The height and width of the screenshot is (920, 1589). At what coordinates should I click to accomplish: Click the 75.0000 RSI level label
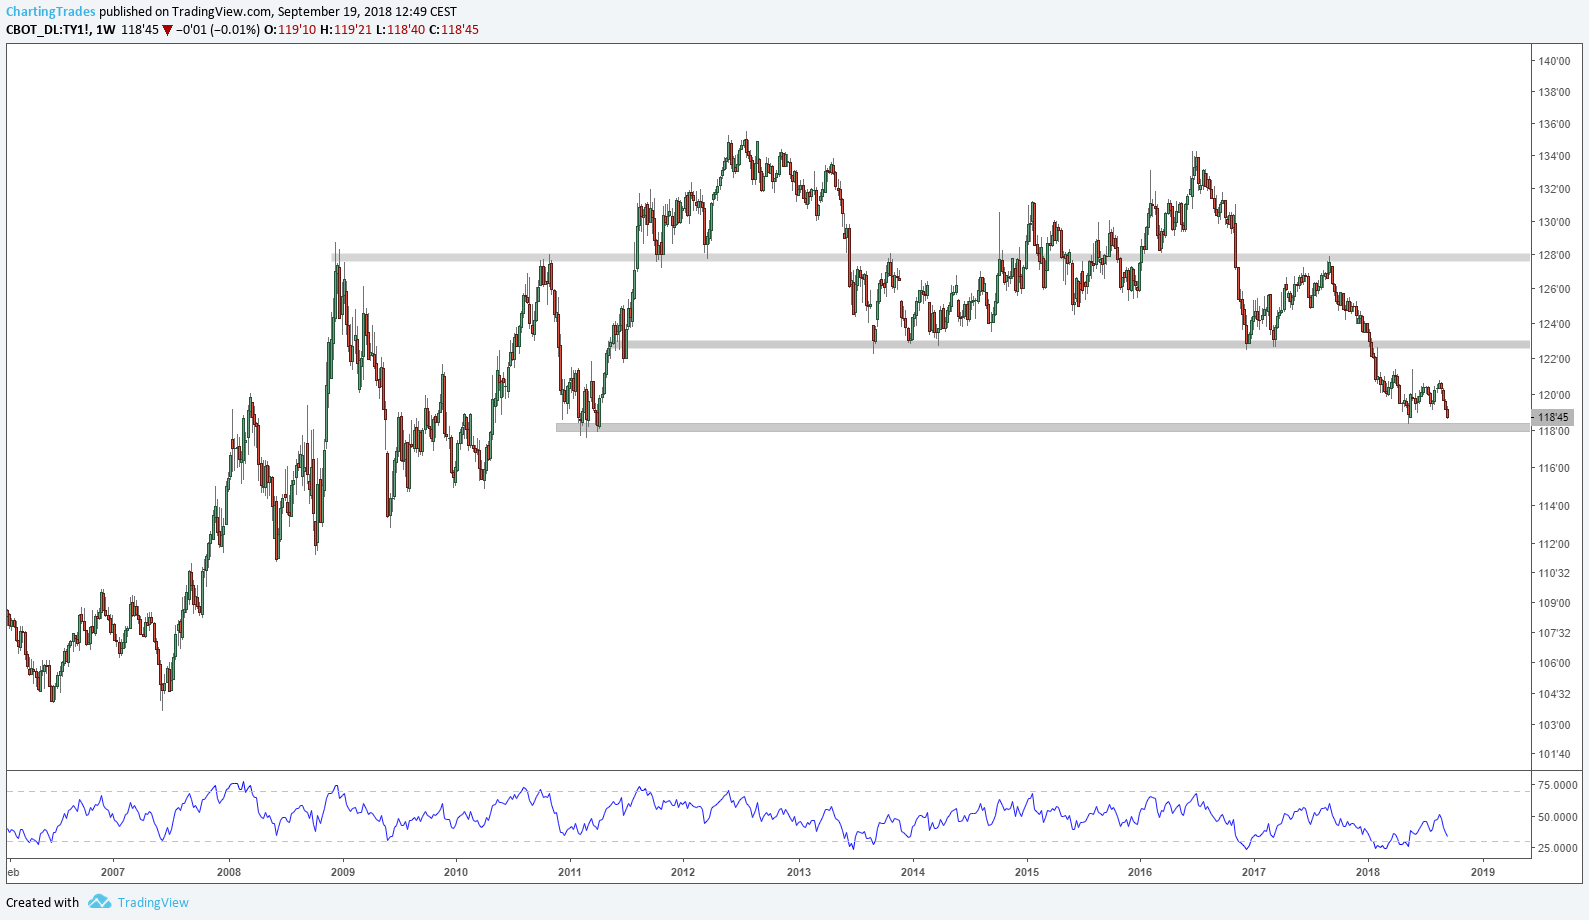click(1557, 785)
